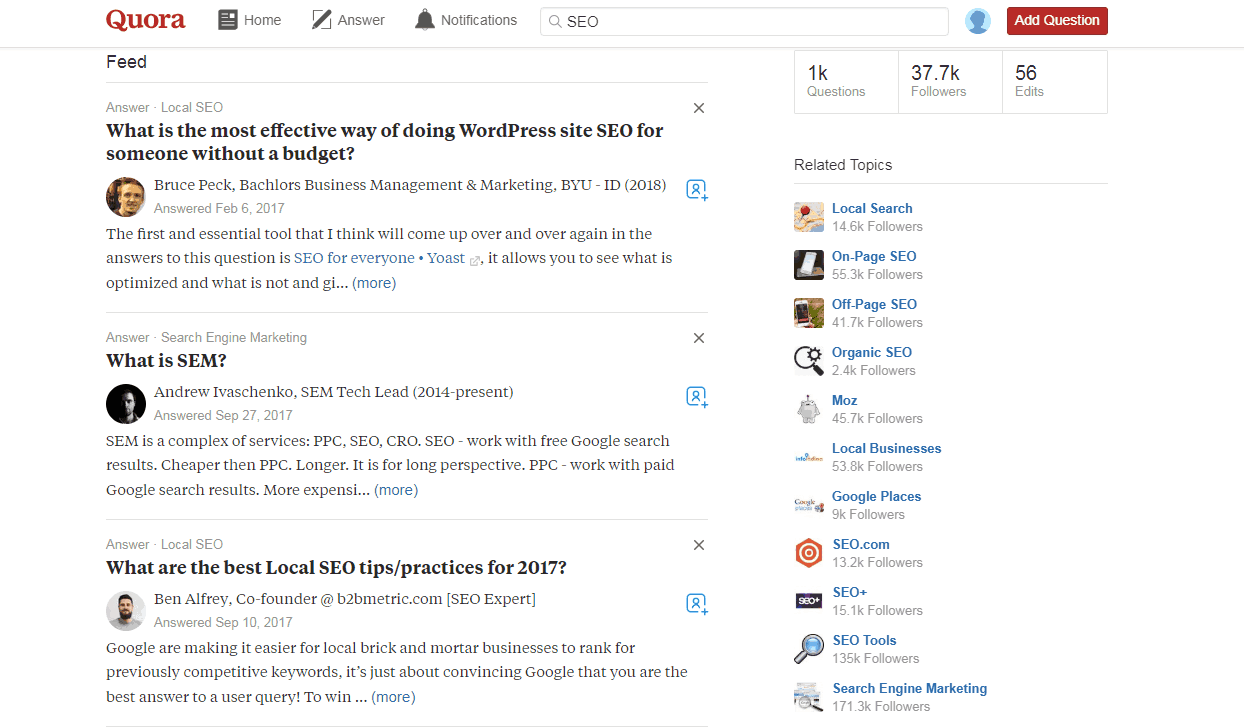Open the user profile avatar

coord(978,21)
